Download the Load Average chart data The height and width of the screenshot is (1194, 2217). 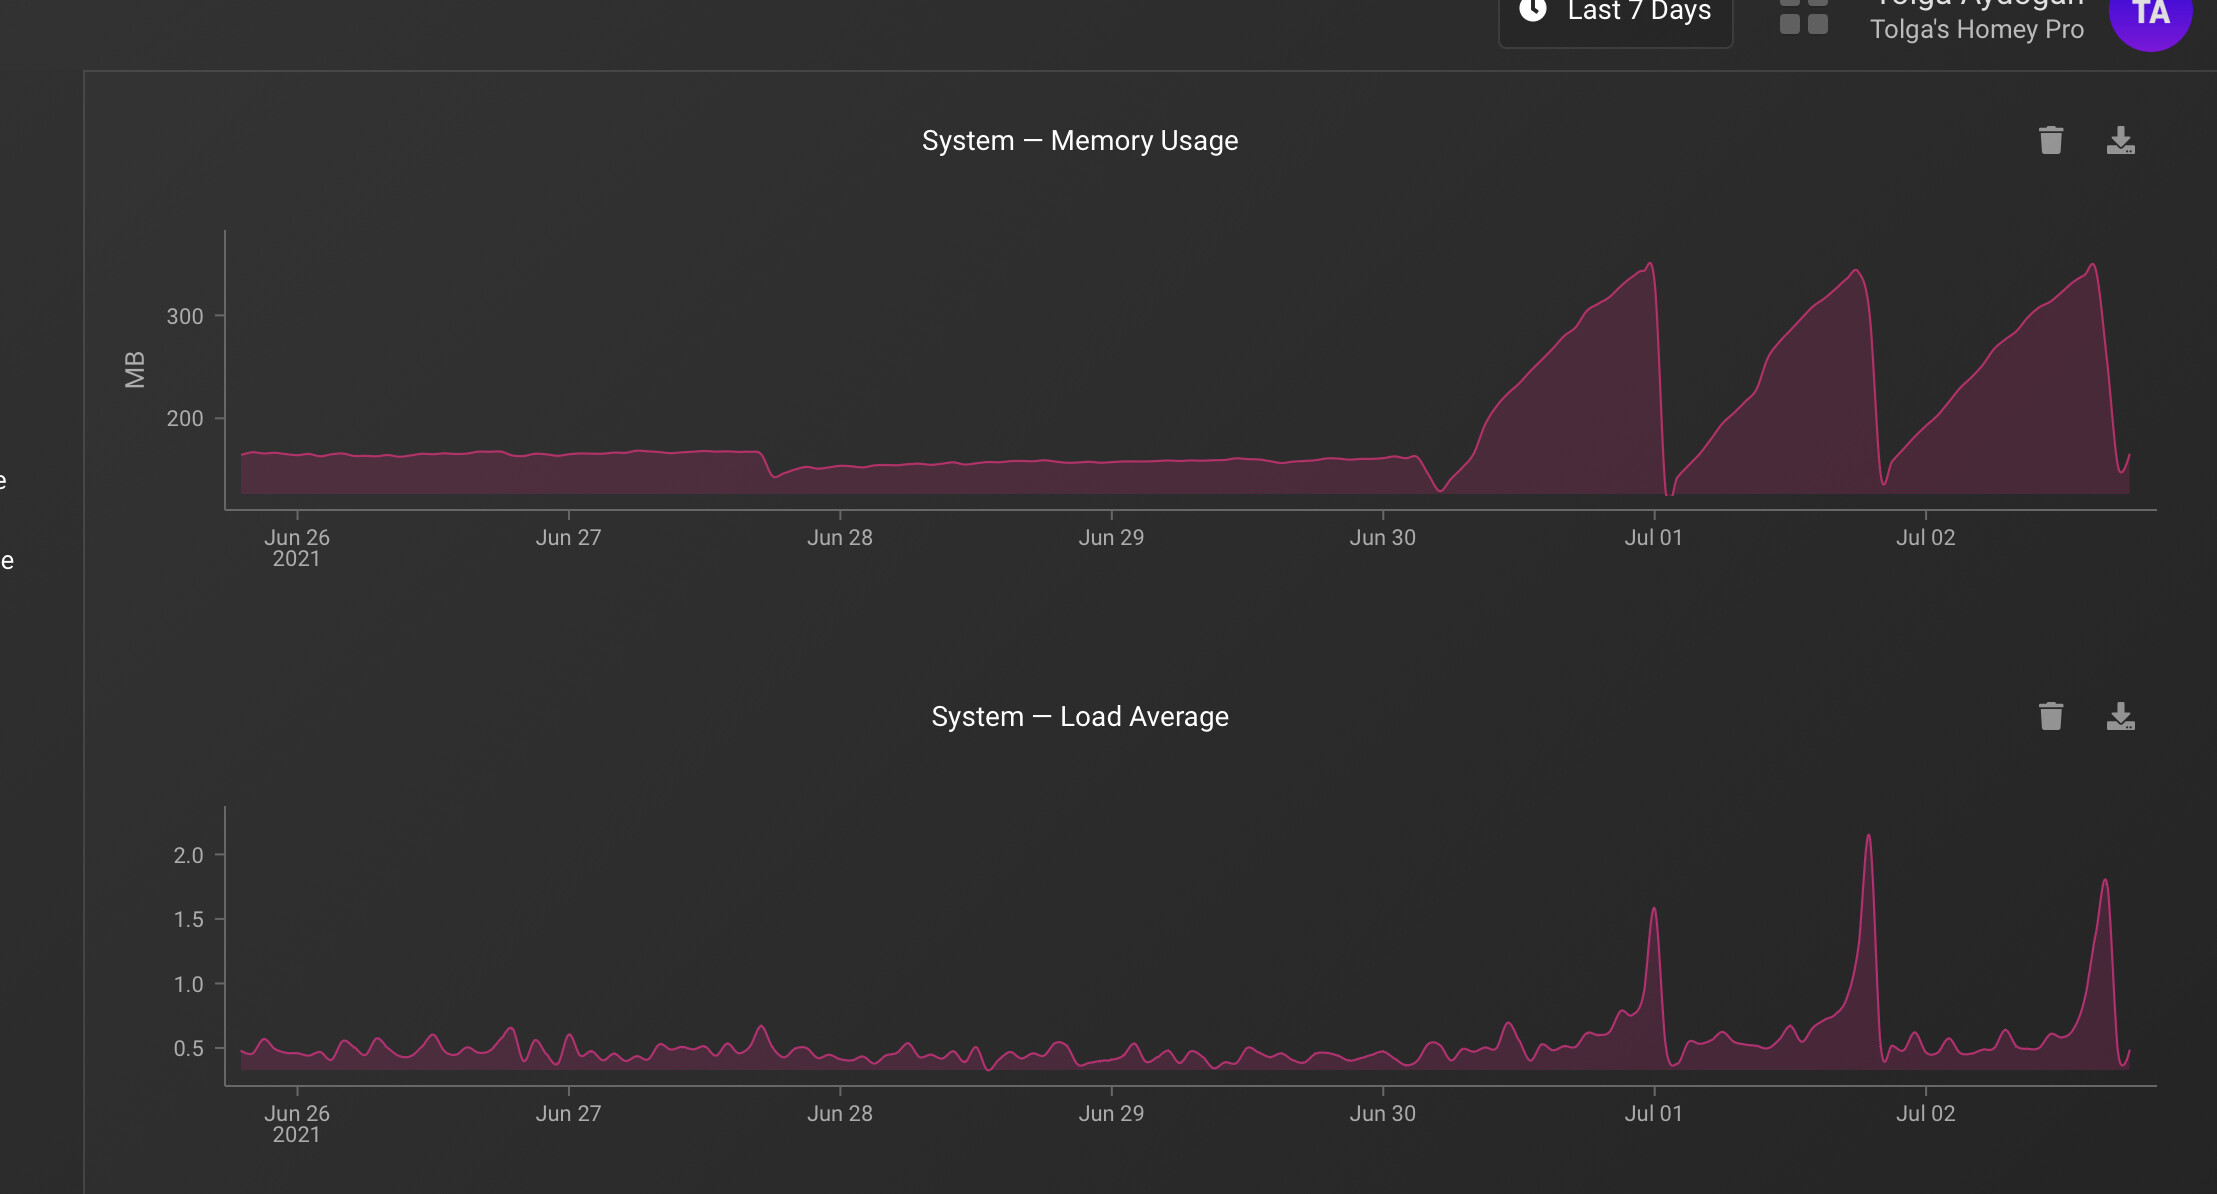pyautogui.click(x=2120, y=716)
